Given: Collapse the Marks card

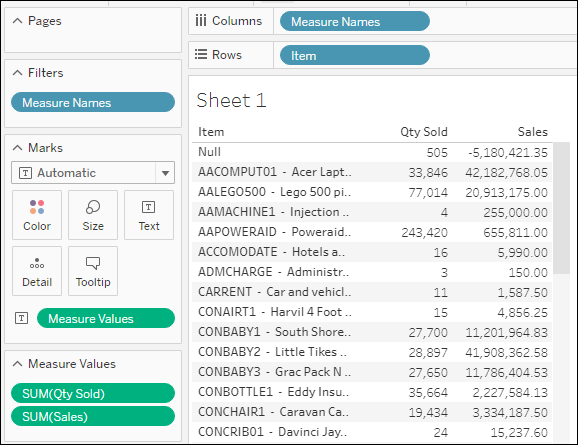Looking at the screenshot, I should click(x=17, y=148).
